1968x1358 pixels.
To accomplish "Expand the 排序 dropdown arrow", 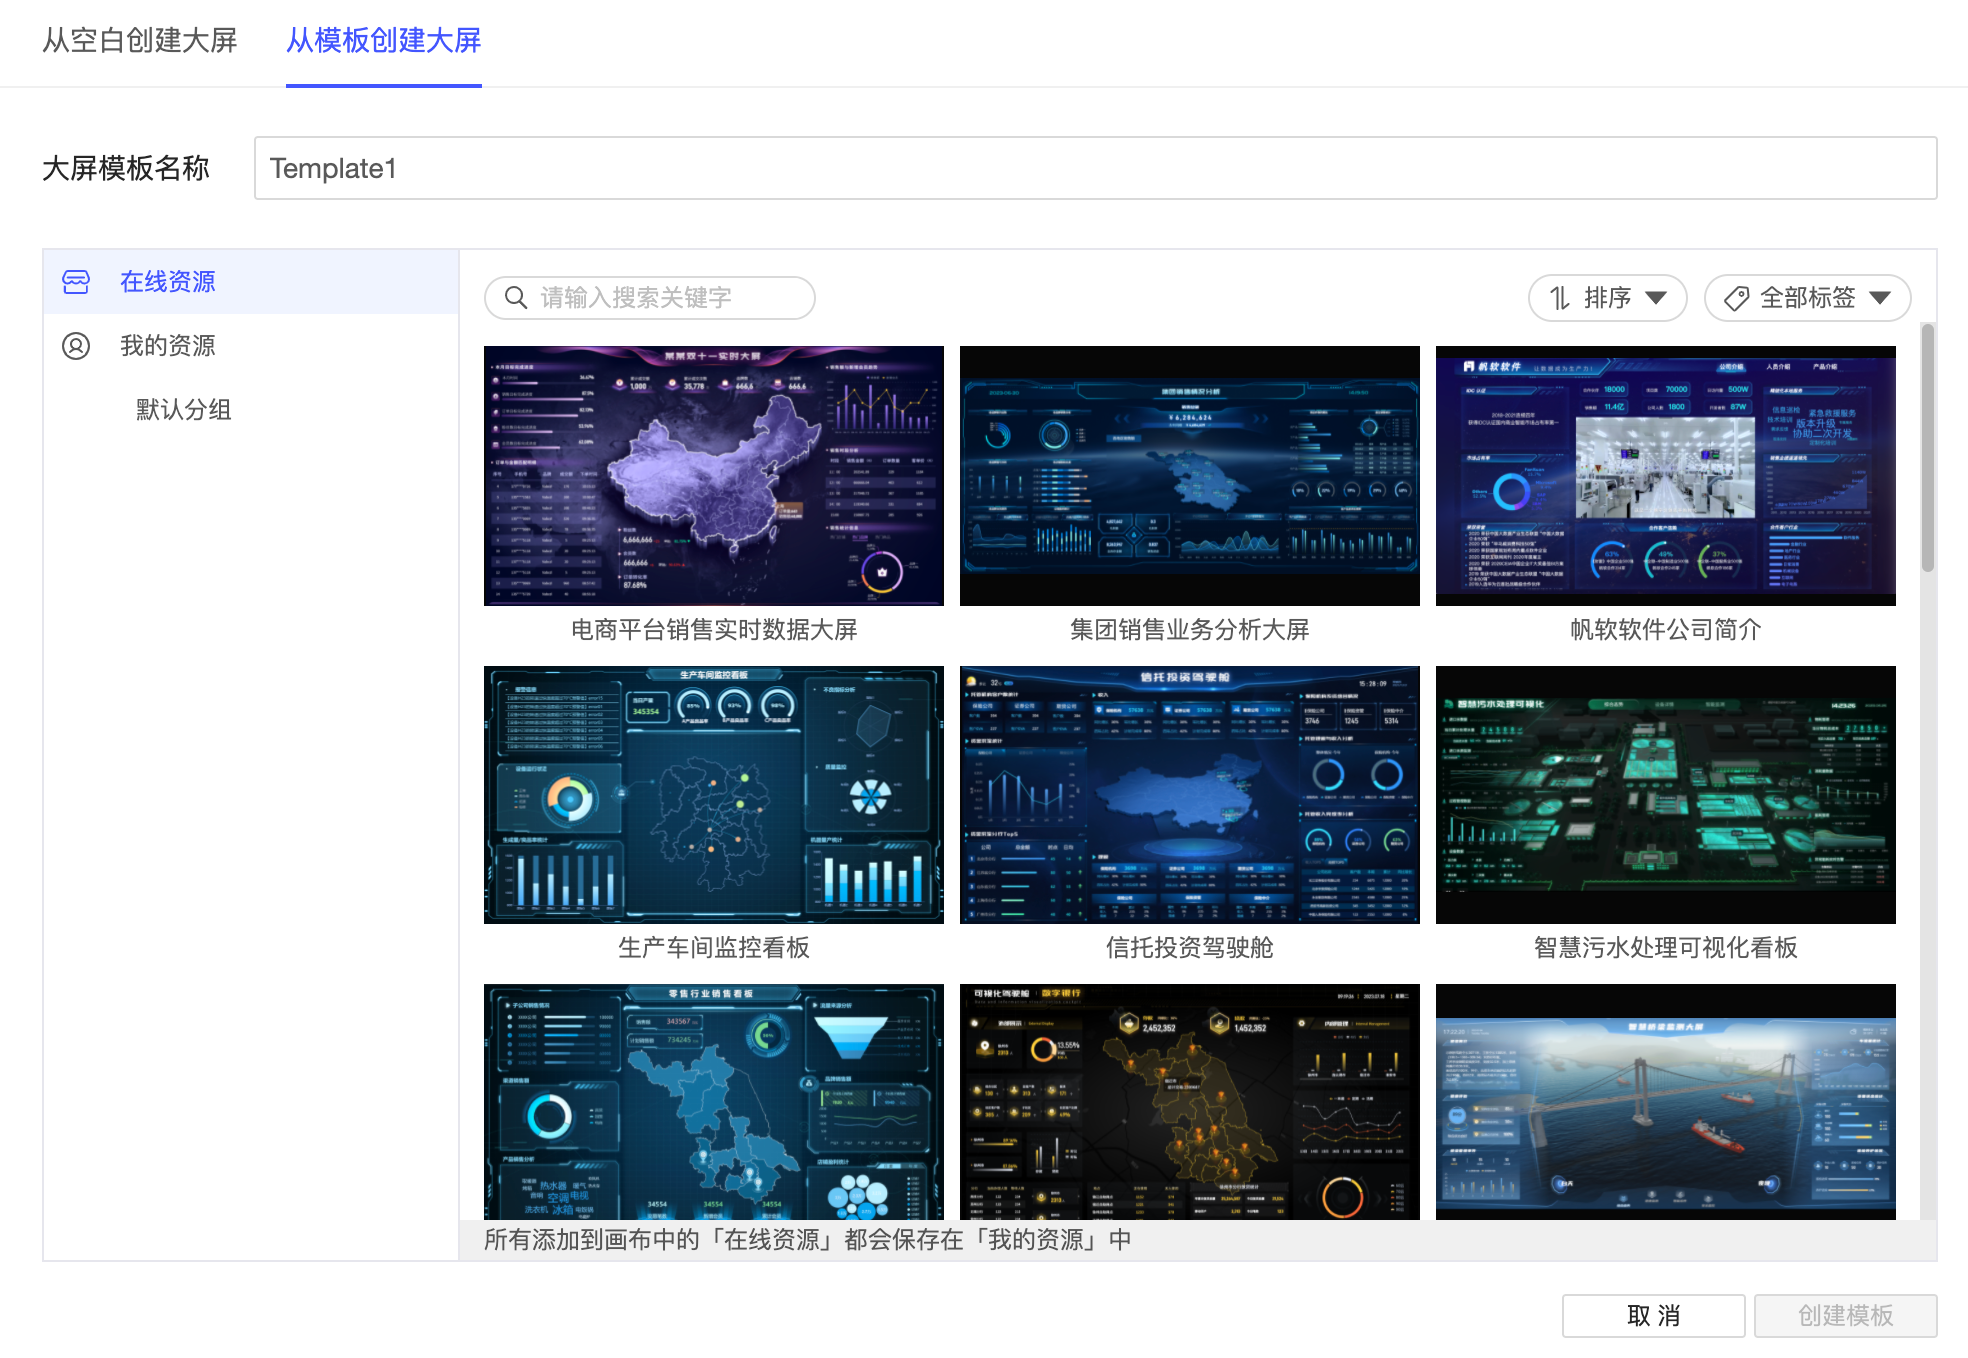I will click(x=1656, y=298).
